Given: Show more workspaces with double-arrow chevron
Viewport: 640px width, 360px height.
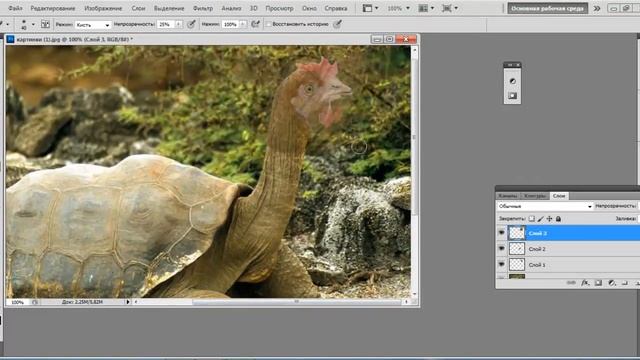Looking at the screenshot, I should point(597,8).
